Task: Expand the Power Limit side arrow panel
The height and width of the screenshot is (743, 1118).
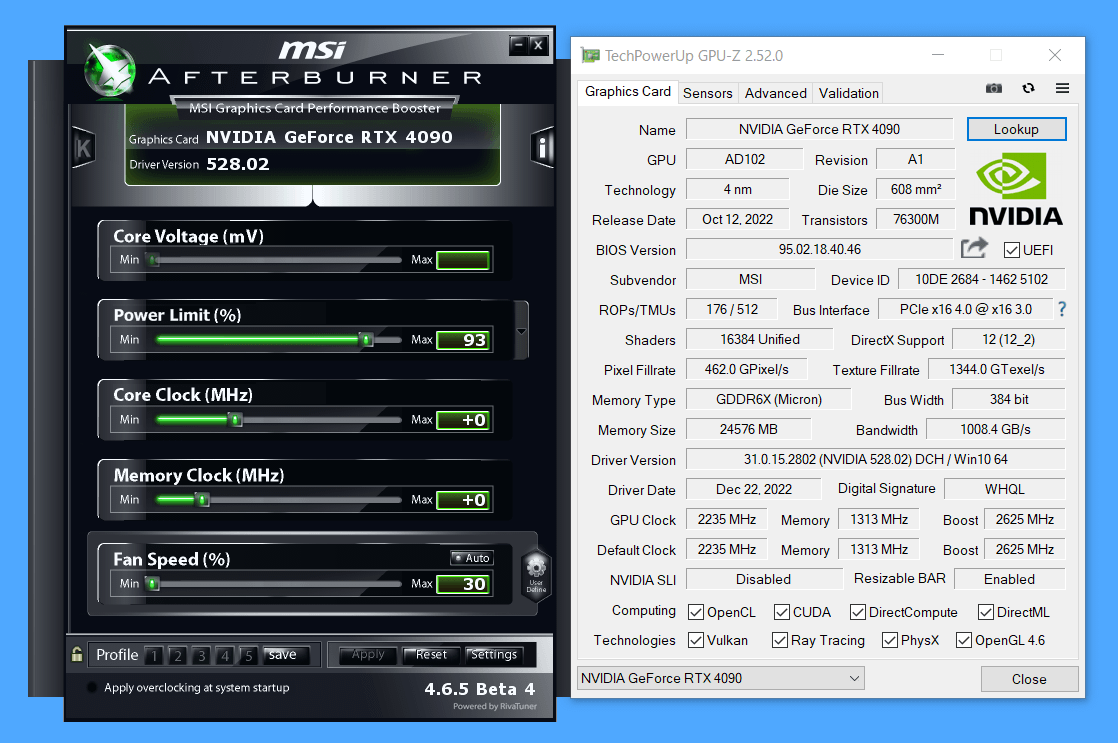Action: (521, 331)
